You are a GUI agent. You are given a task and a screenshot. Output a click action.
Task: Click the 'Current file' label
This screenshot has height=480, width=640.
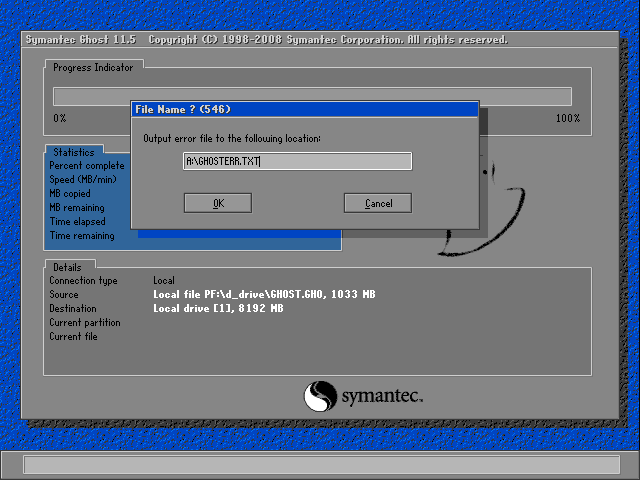pos(73,336)
